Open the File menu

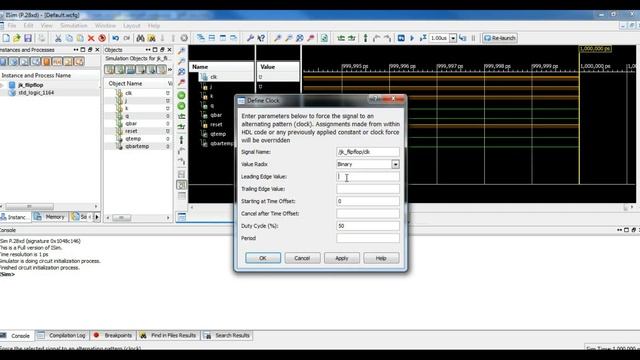pyautogui.click(x=12, y=25)
